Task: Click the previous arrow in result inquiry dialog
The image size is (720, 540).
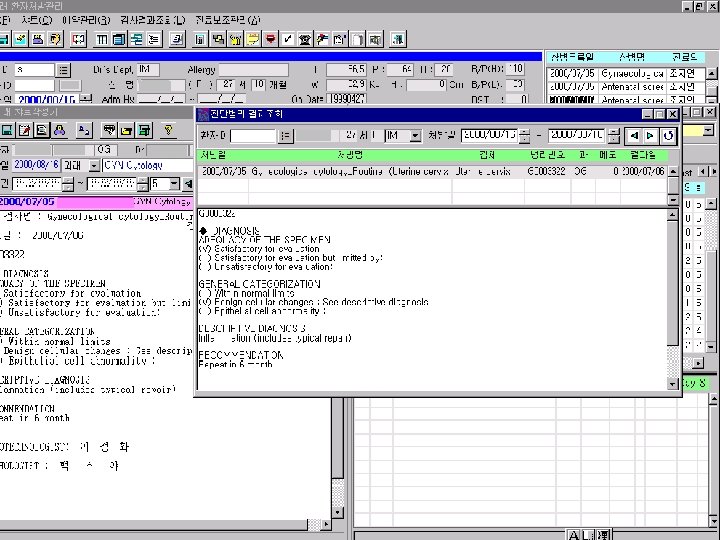Action: (634, 135)
